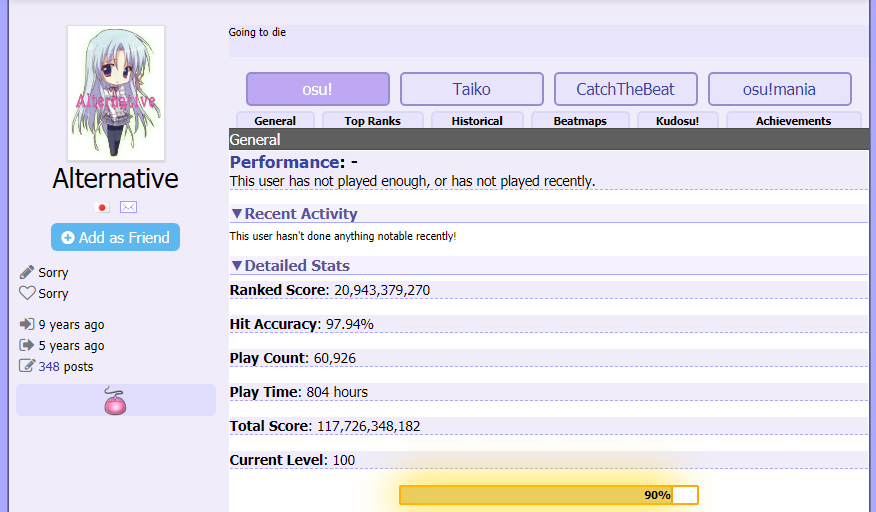The width and height of the screenshot is (876, 512).
Task: Open the Alternative avatar image
Action: click(116, 93)
